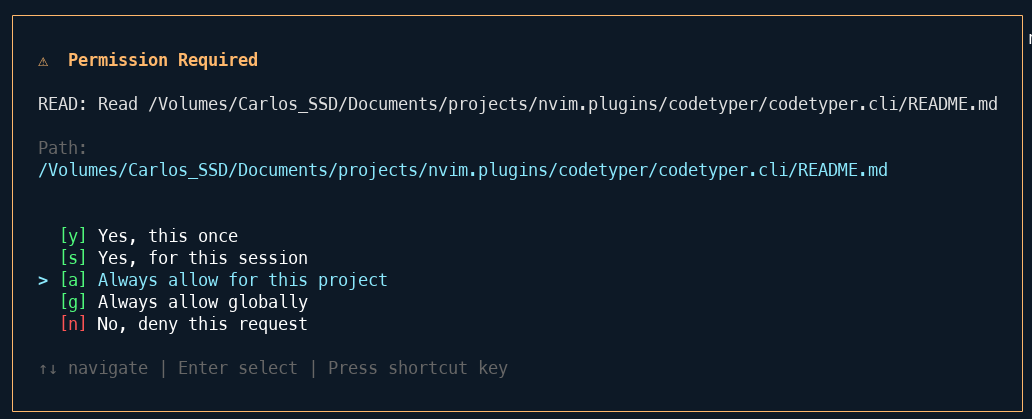This screenshot has width=1032, height=419.
Task: Click the [s] shortcut key bracket
Action: coord(73,258)
